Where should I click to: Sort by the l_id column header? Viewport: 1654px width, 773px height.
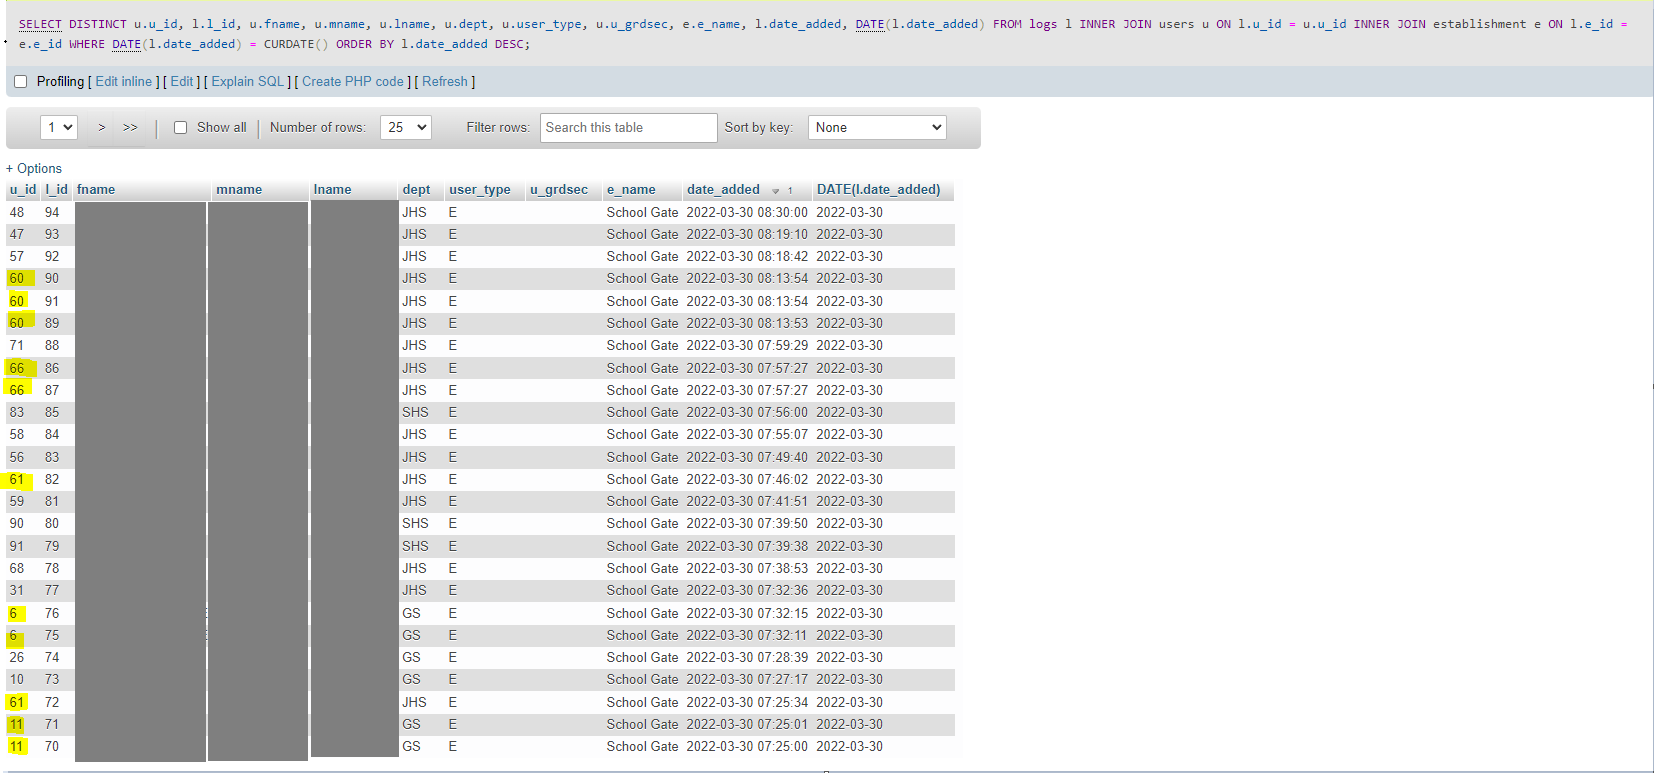click(x=56, y=190)
